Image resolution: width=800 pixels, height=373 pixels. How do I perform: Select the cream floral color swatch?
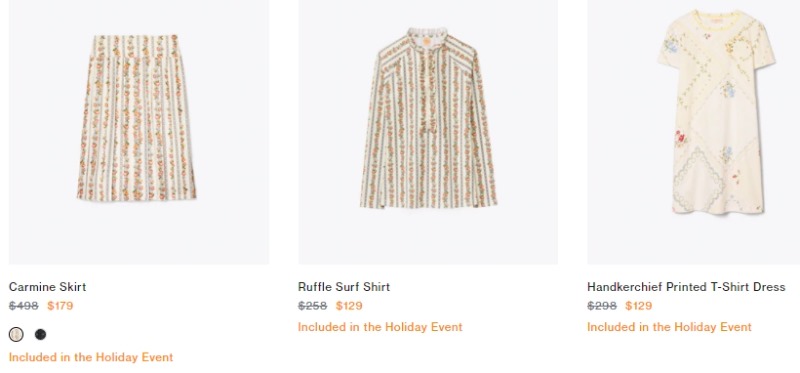(x=16, y=334)
